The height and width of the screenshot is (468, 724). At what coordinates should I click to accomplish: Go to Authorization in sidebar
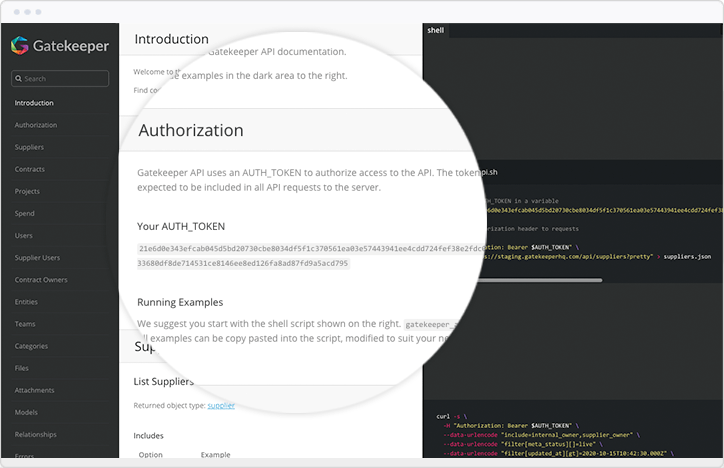[x=36, y=125]
